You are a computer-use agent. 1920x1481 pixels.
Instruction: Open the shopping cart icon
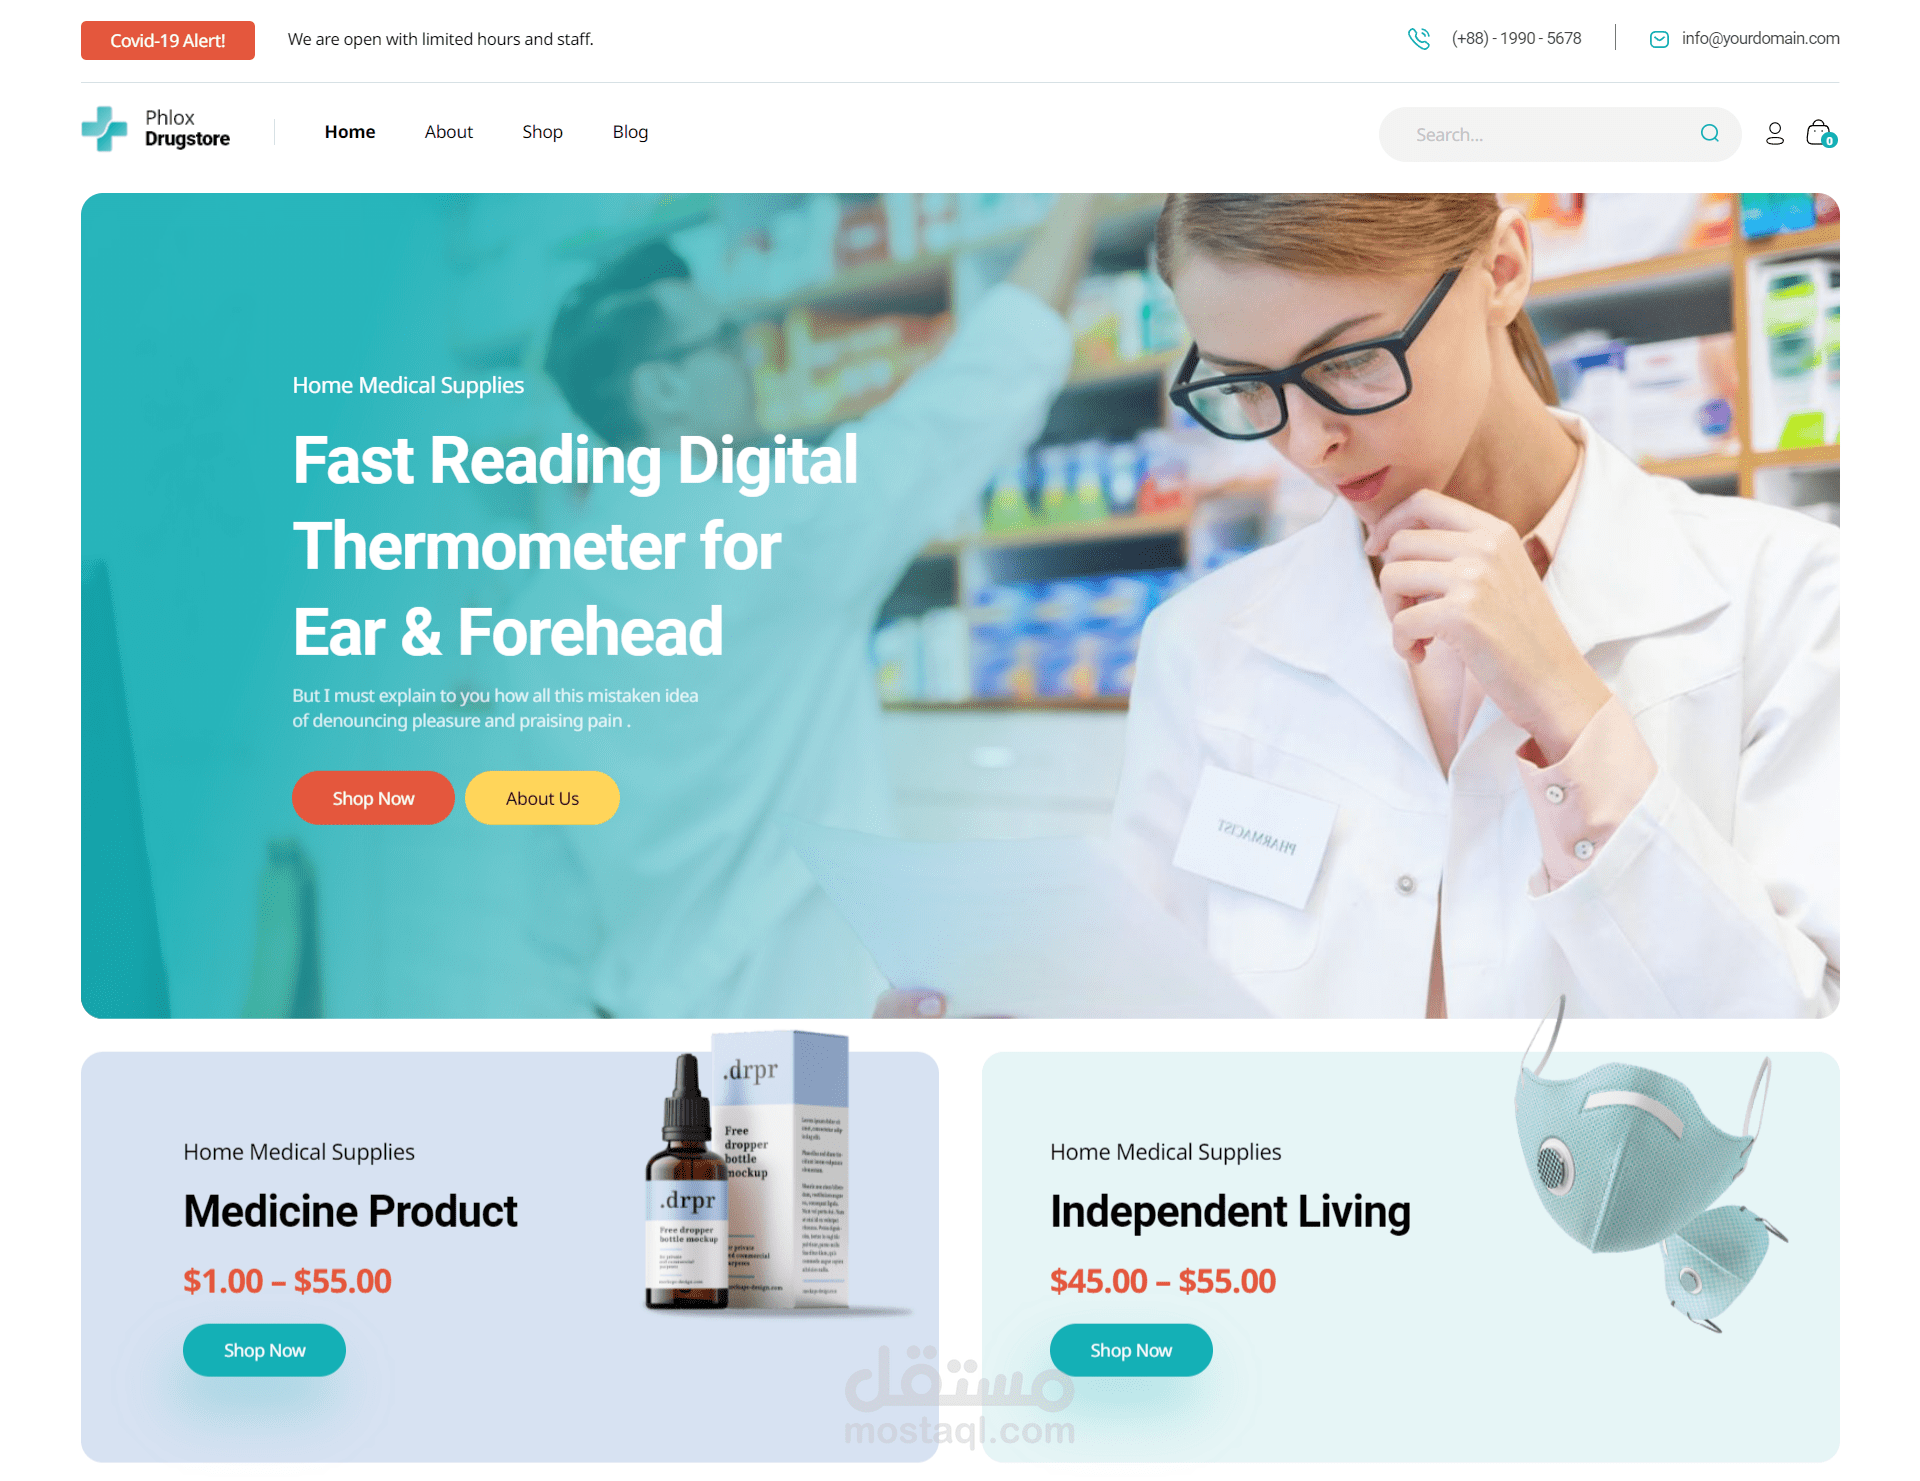[x=1820, y=133]
